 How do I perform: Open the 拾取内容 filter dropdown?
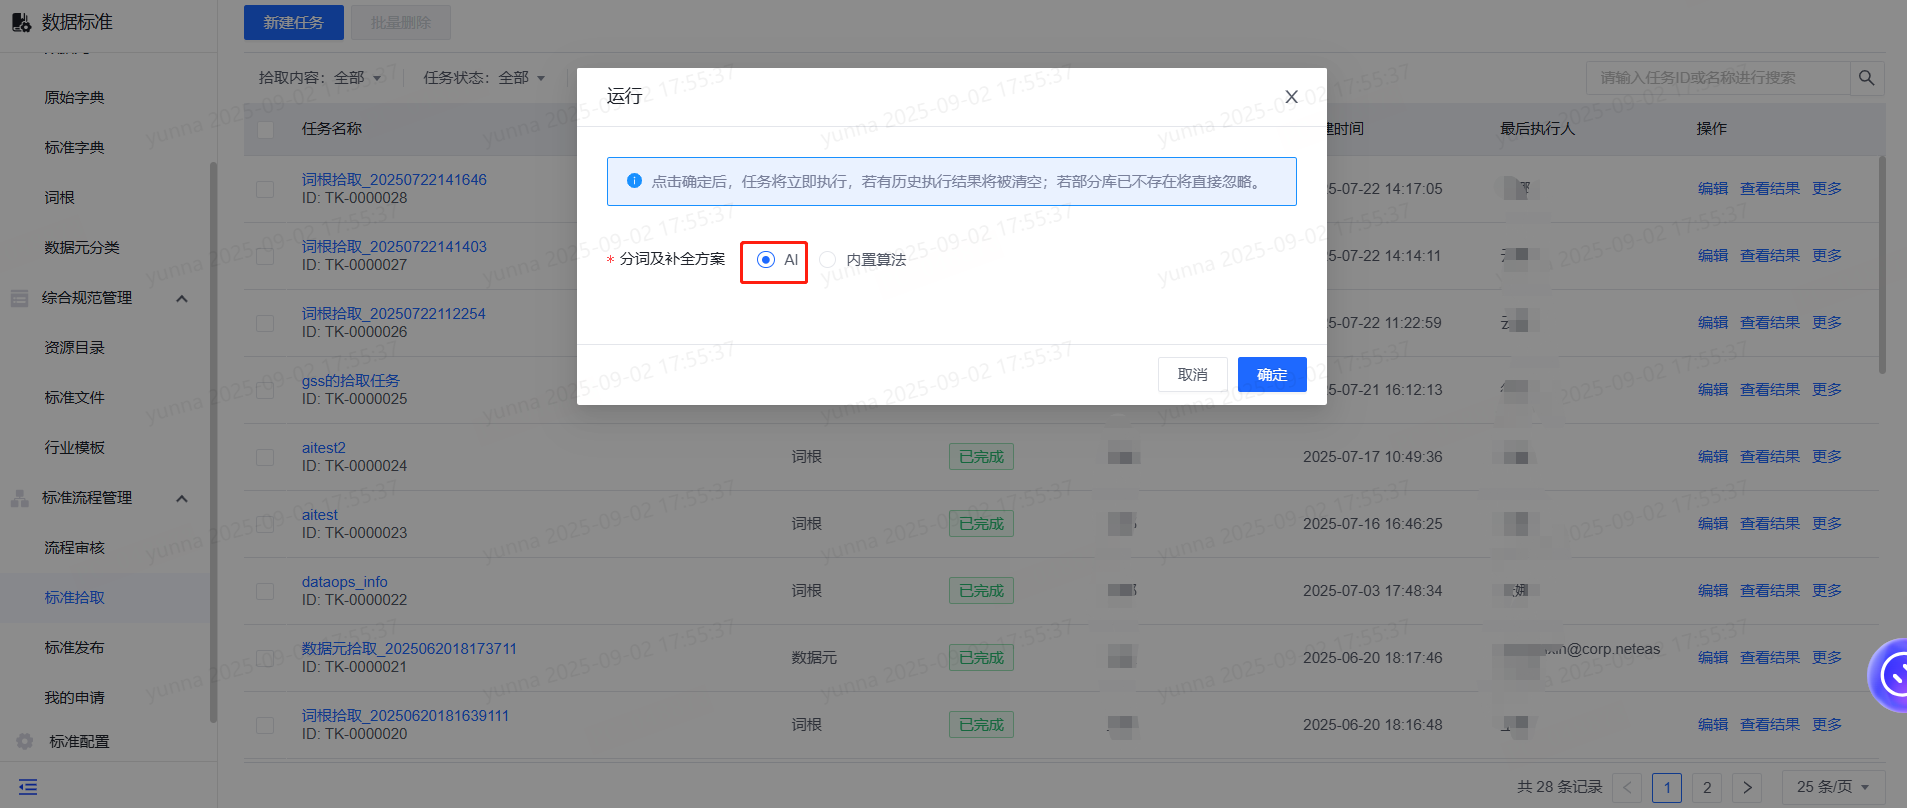pos(321,78)
